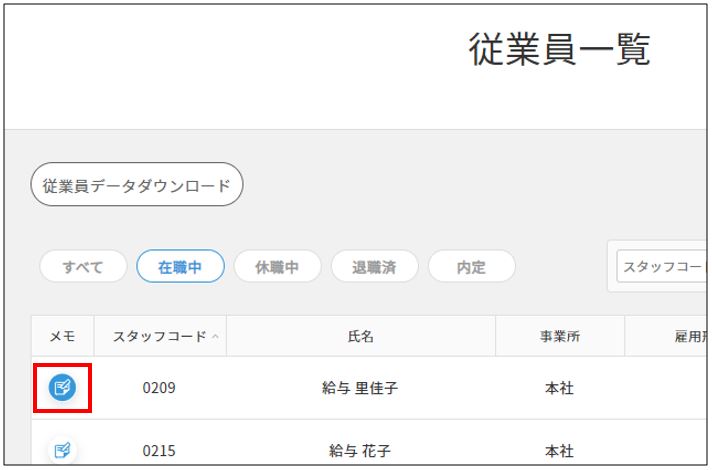
Task: Click the 氏名 column header
Action: (x=360, y=337)
